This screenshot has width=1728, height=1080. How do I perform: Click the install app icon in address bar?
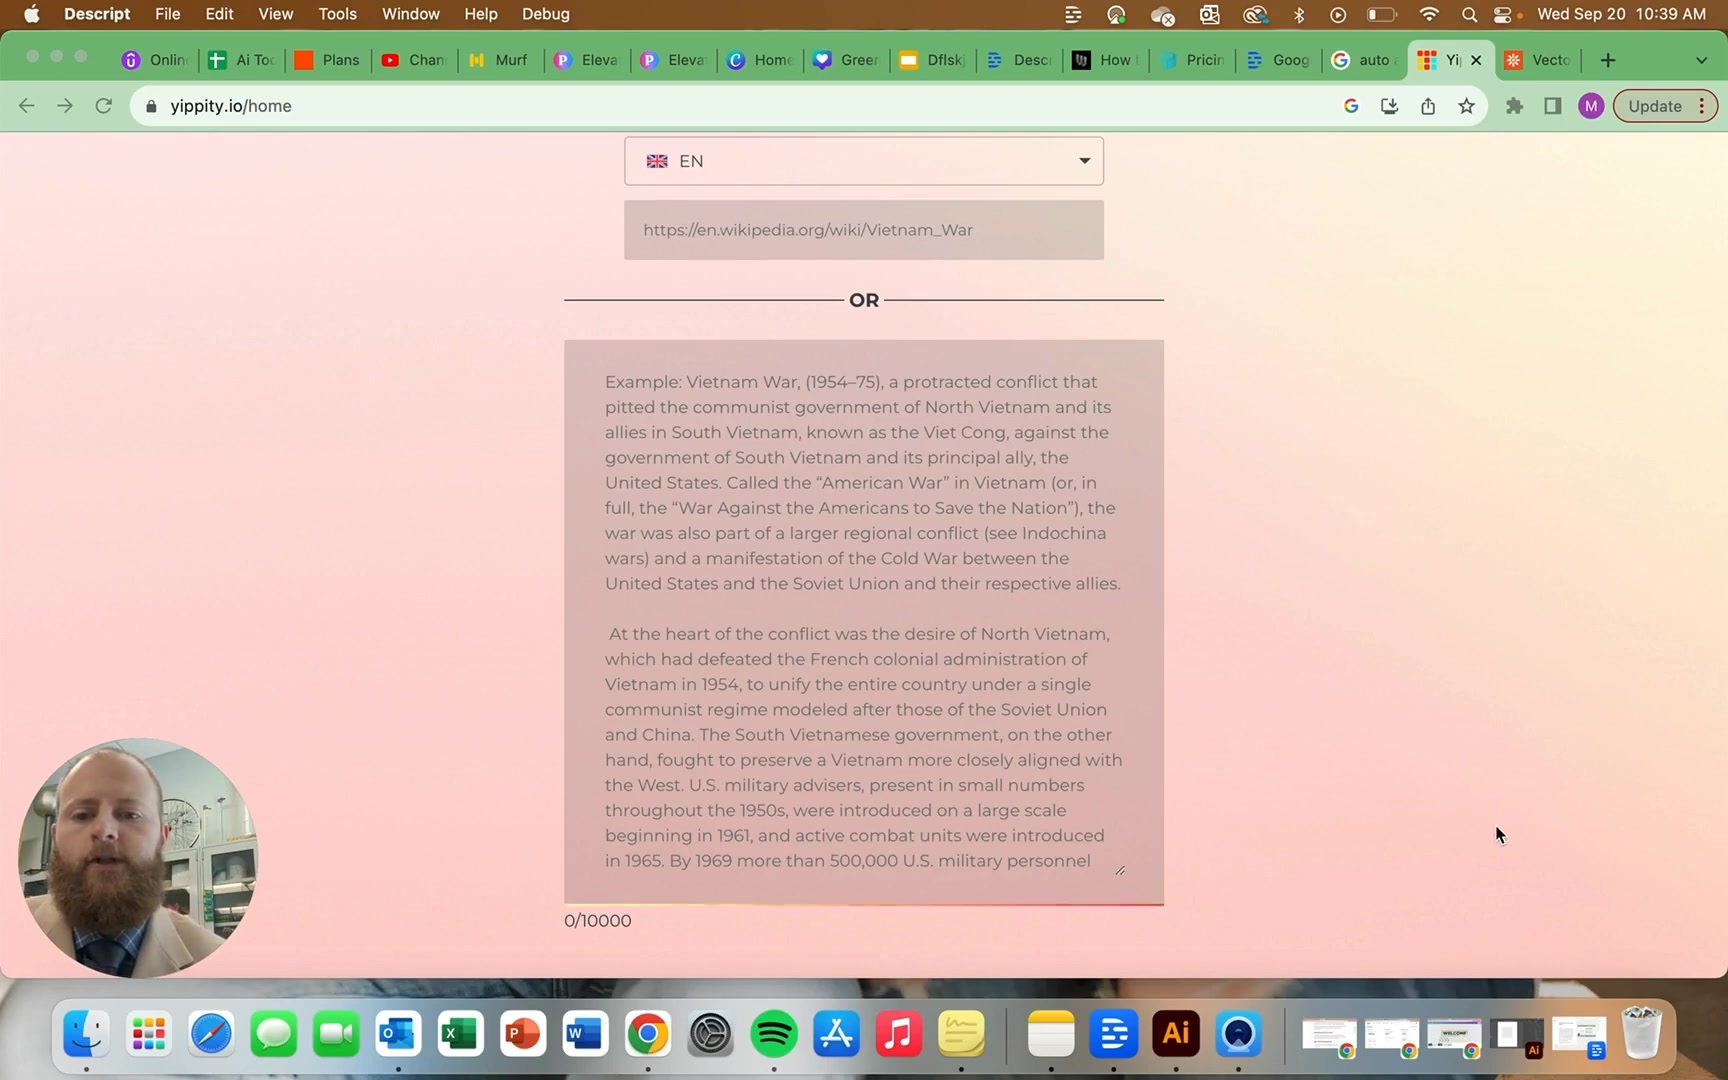click(1389, 106)
